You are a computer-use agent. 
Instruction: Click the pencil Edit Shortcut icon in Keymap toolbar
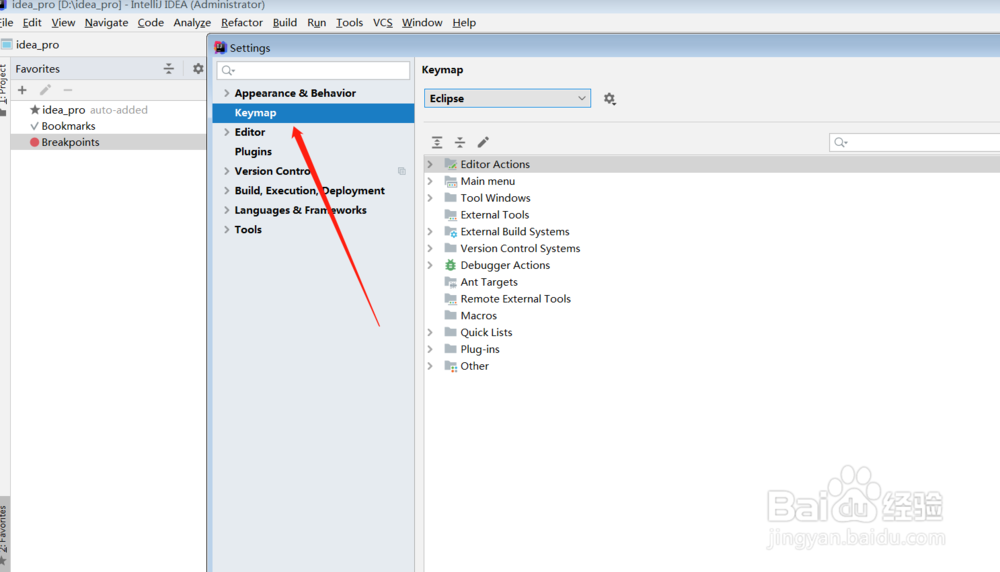pyautogui.click(x=483, y=142)
